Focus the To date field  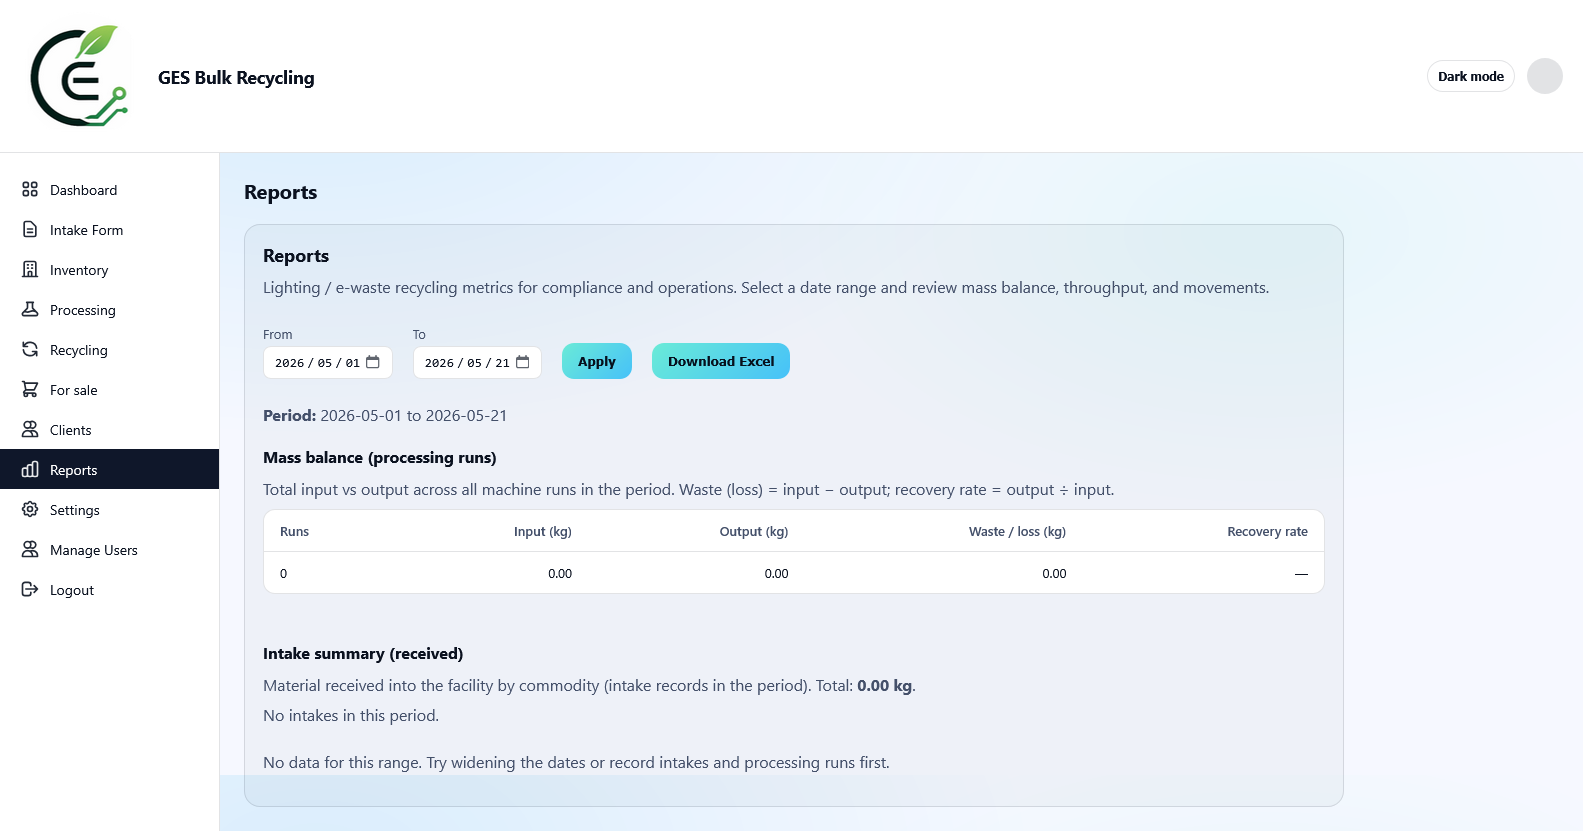[x=477, y=362]
